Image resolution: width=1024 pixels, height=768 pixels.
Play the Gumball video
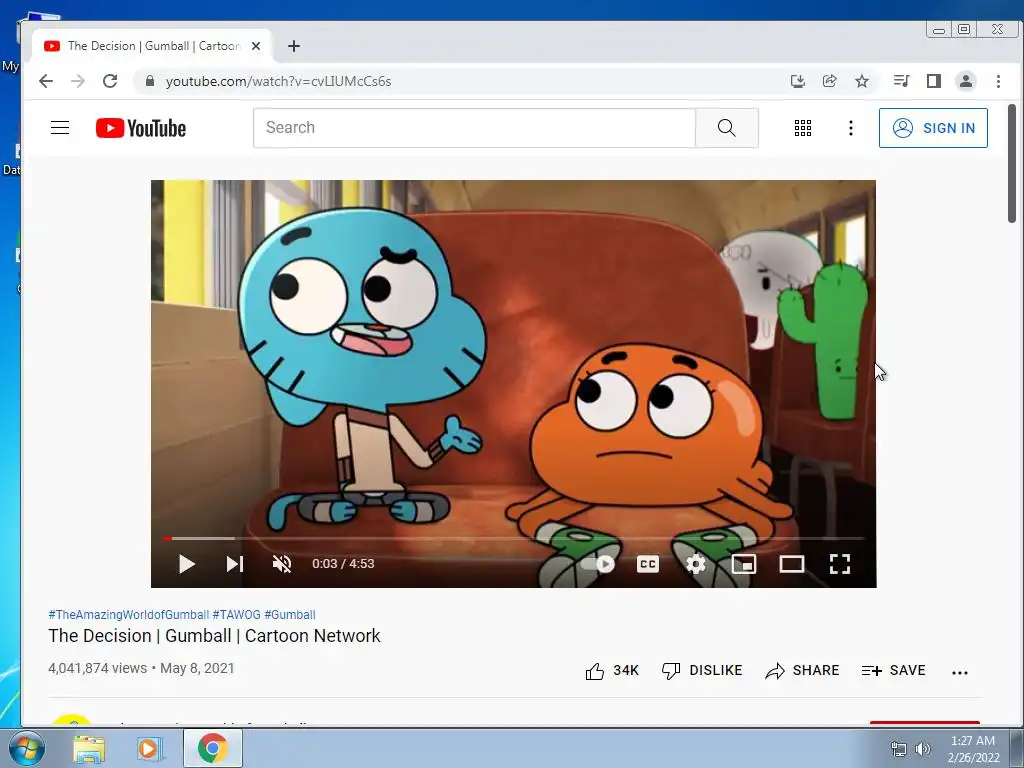coord(187,564)
